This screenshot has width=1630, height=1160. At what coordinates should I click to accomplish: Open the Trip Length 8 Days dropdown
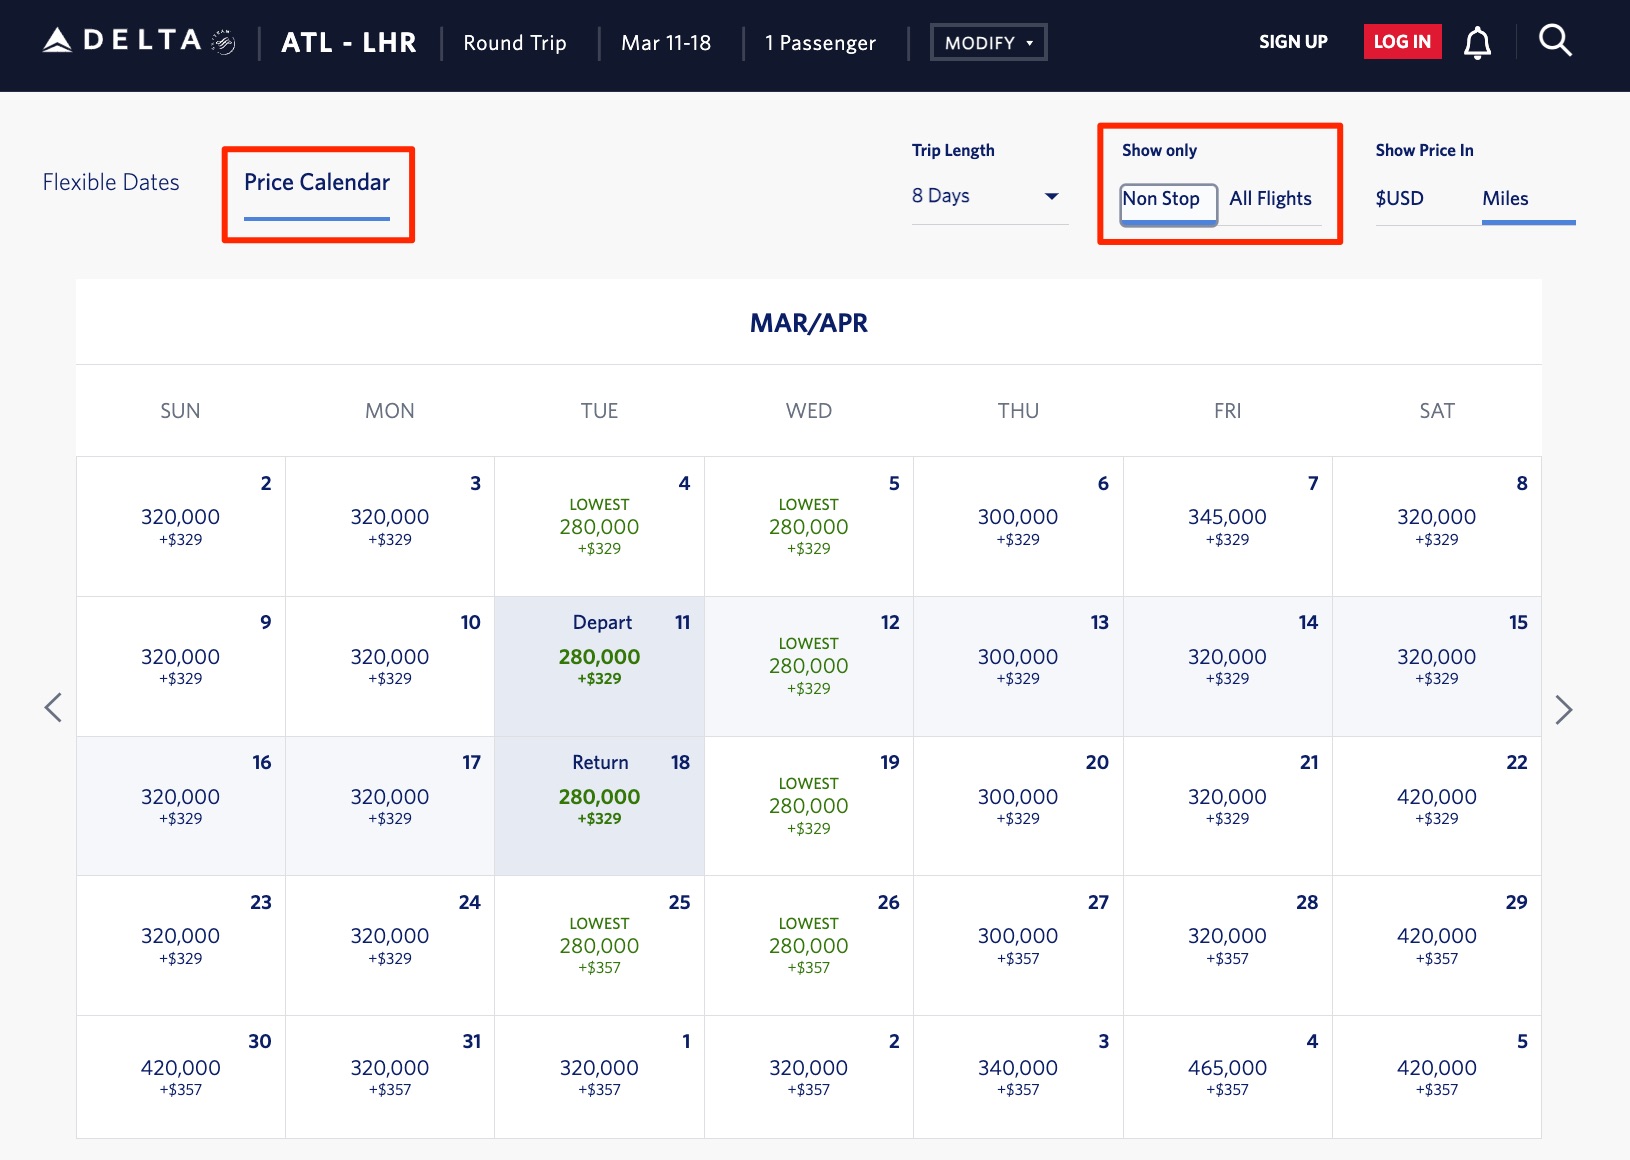click(989, 196)
